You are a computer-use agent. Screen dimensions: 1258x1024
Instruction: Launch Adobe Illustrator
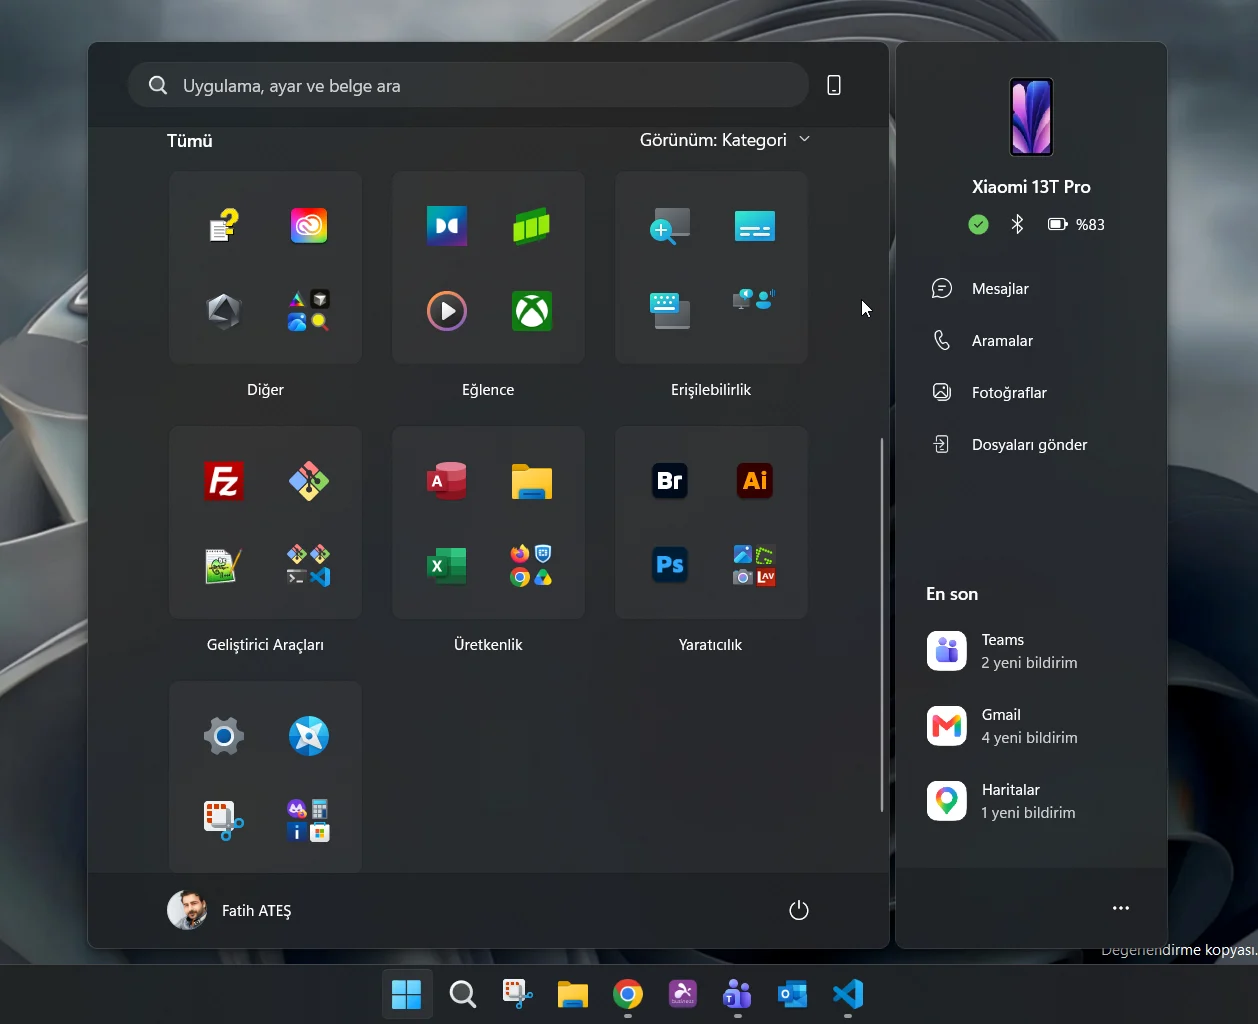(755, 481)
